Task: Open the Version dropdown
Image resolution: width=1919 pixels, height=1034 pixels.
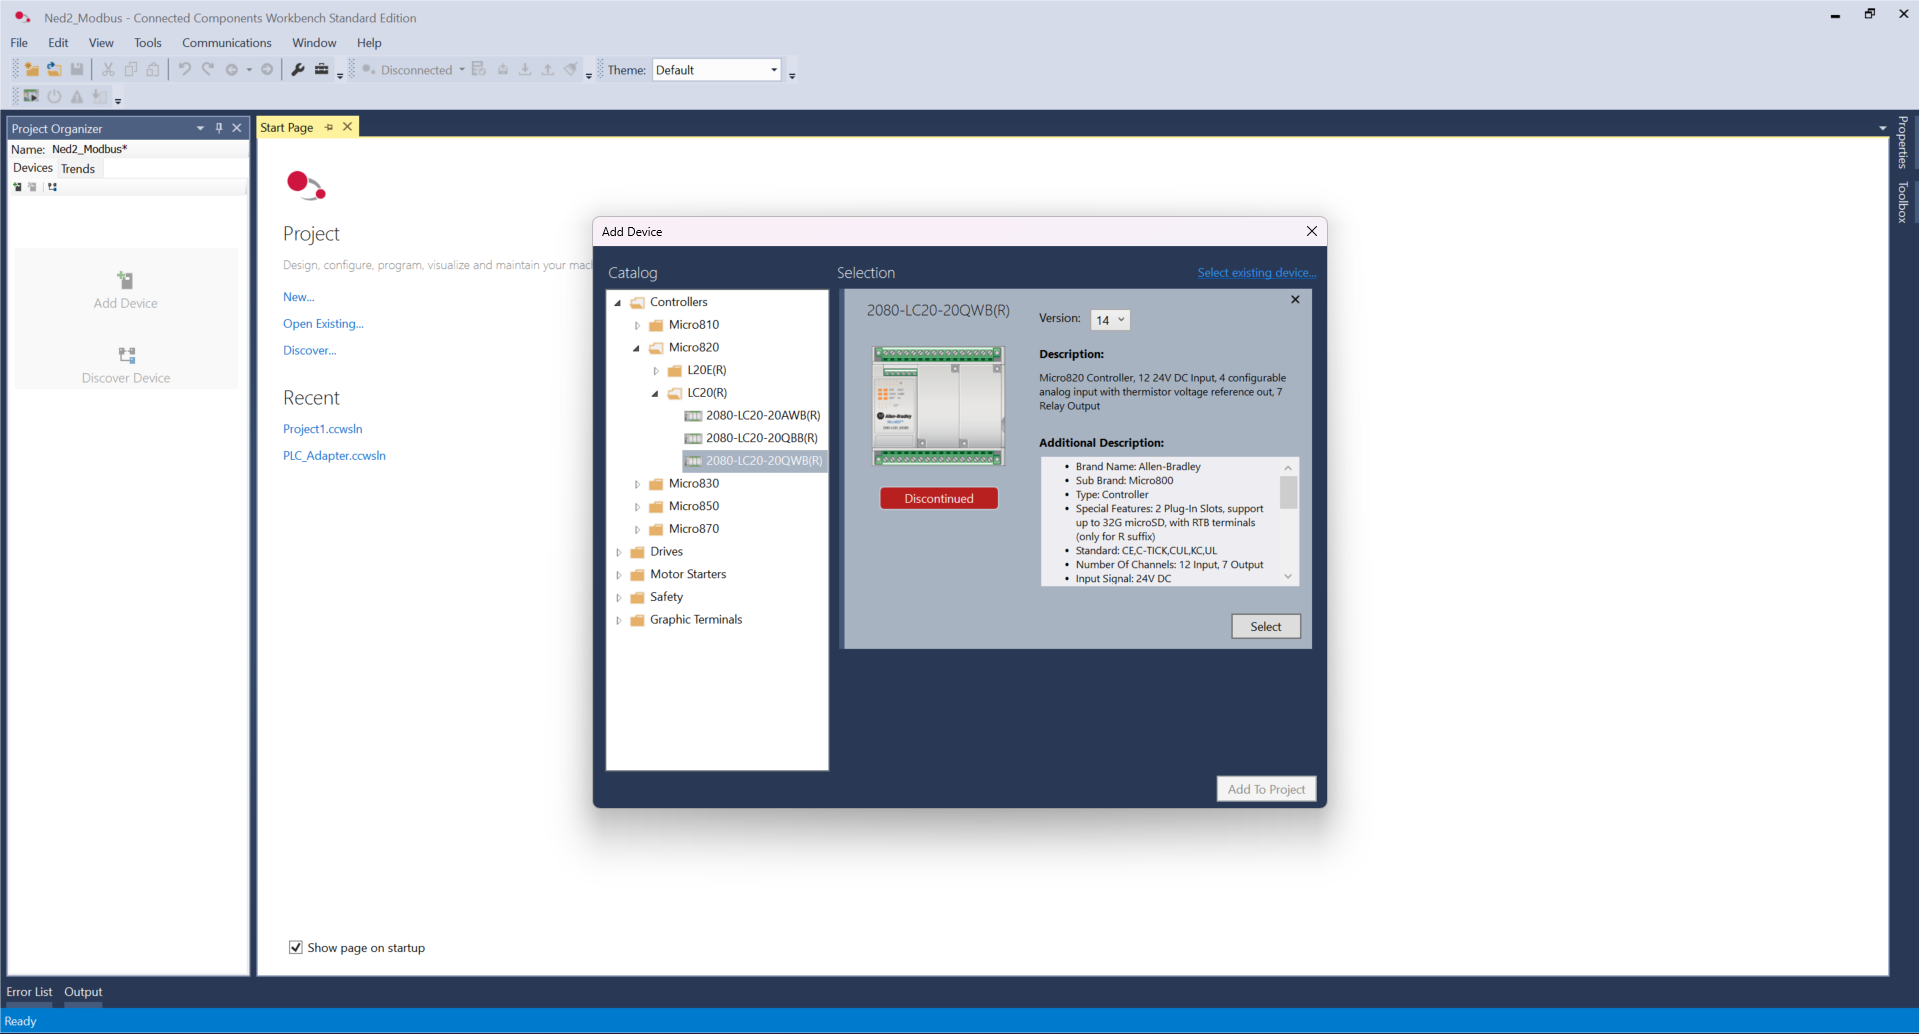Action: [x=1110, y=320]
